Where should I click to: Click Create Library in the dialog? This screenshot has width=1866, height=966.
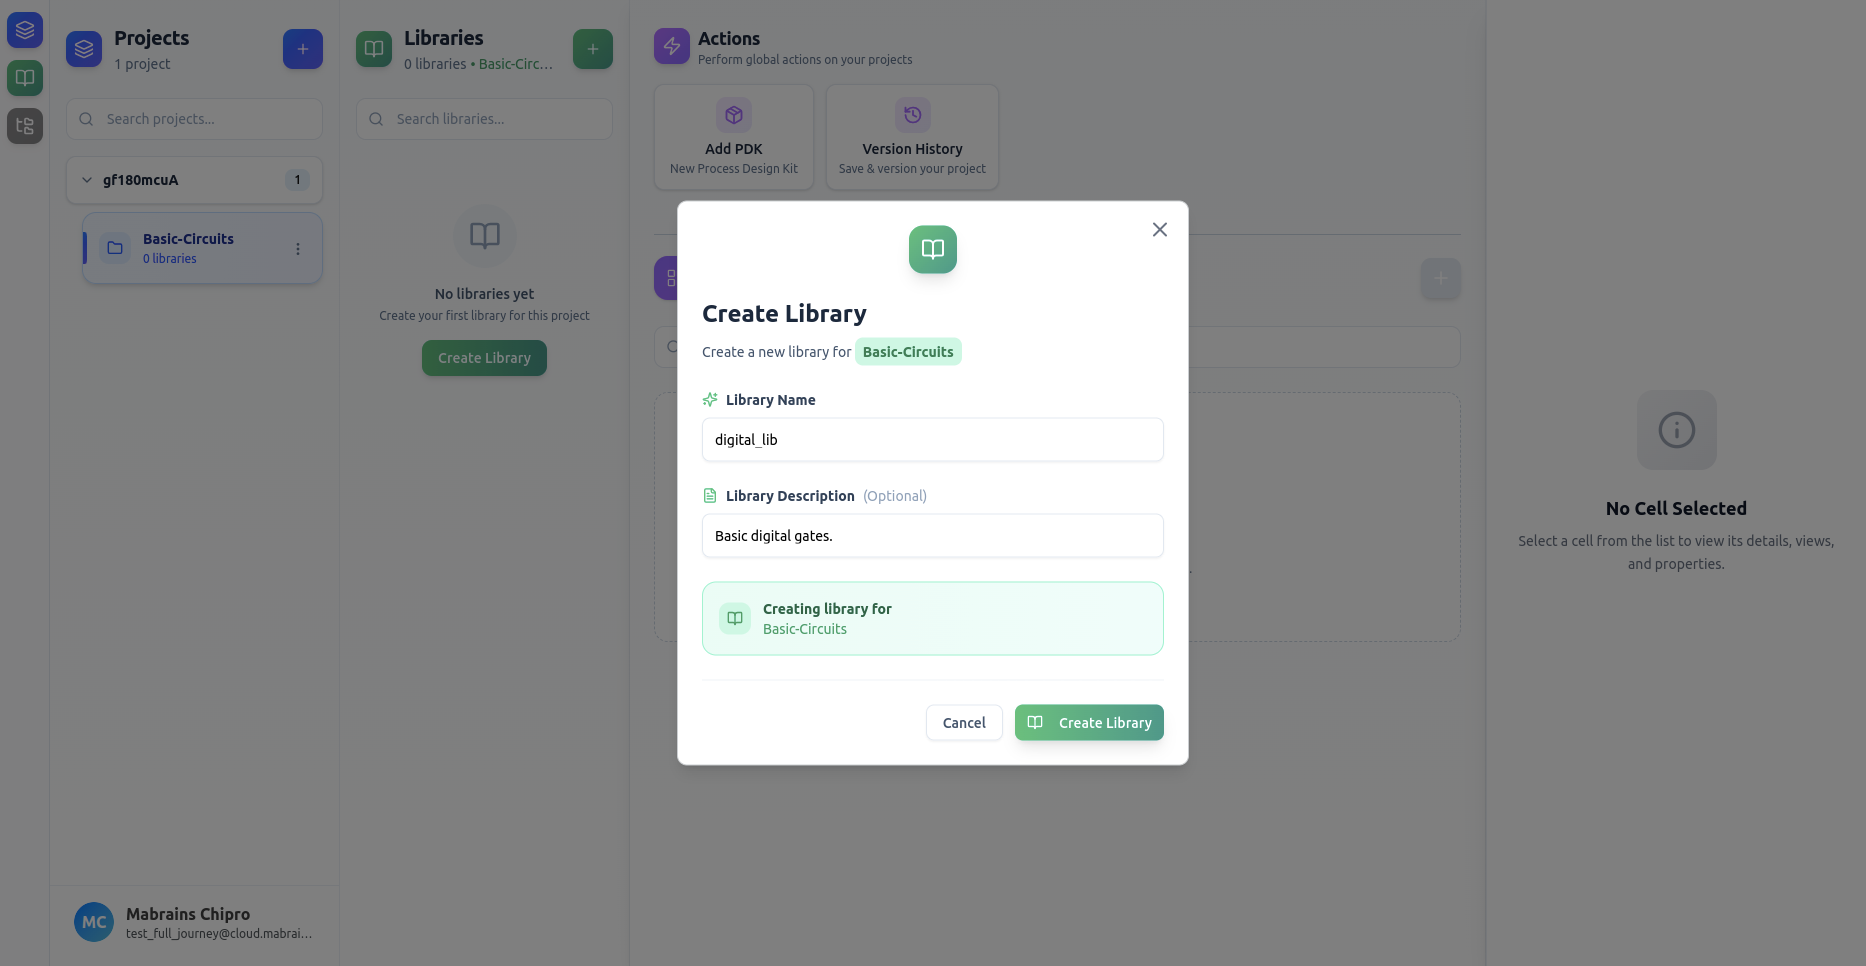(1089, 722)
